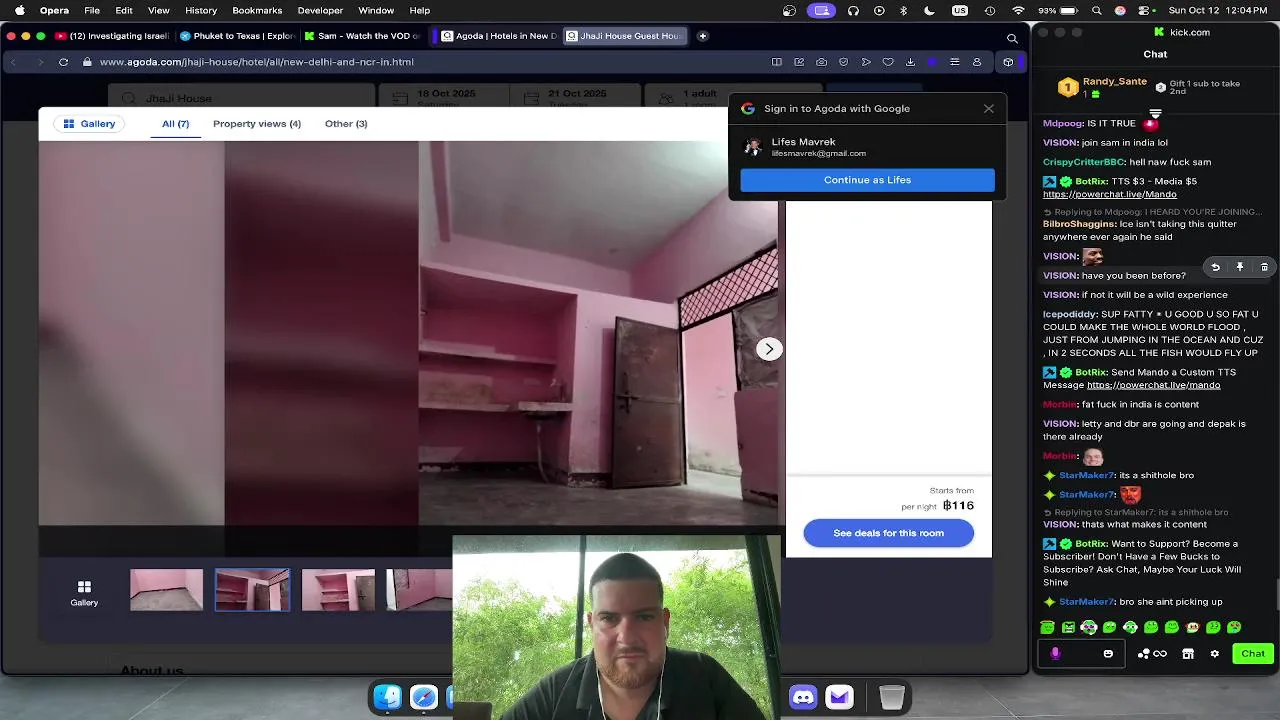Go back in Opera browser

pos(13,62)
